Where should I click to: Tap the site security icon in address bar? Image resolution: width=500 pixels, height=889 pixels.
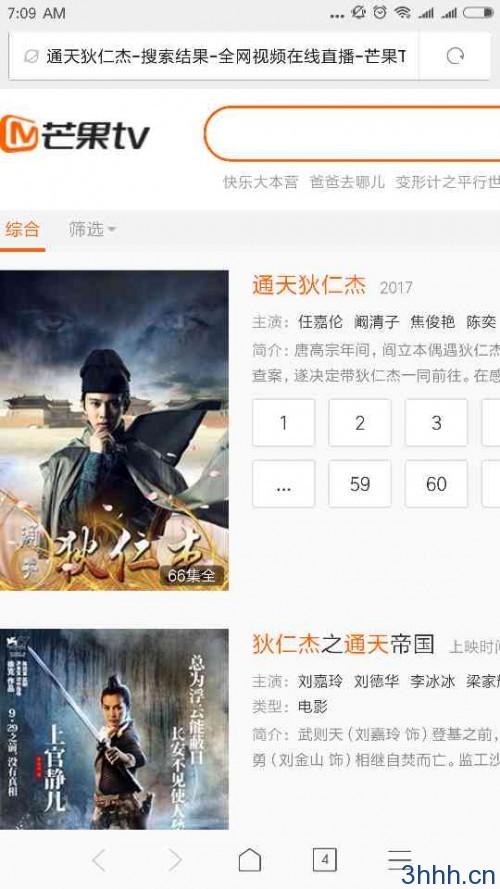pyautogui.click(x=31, y=56)
